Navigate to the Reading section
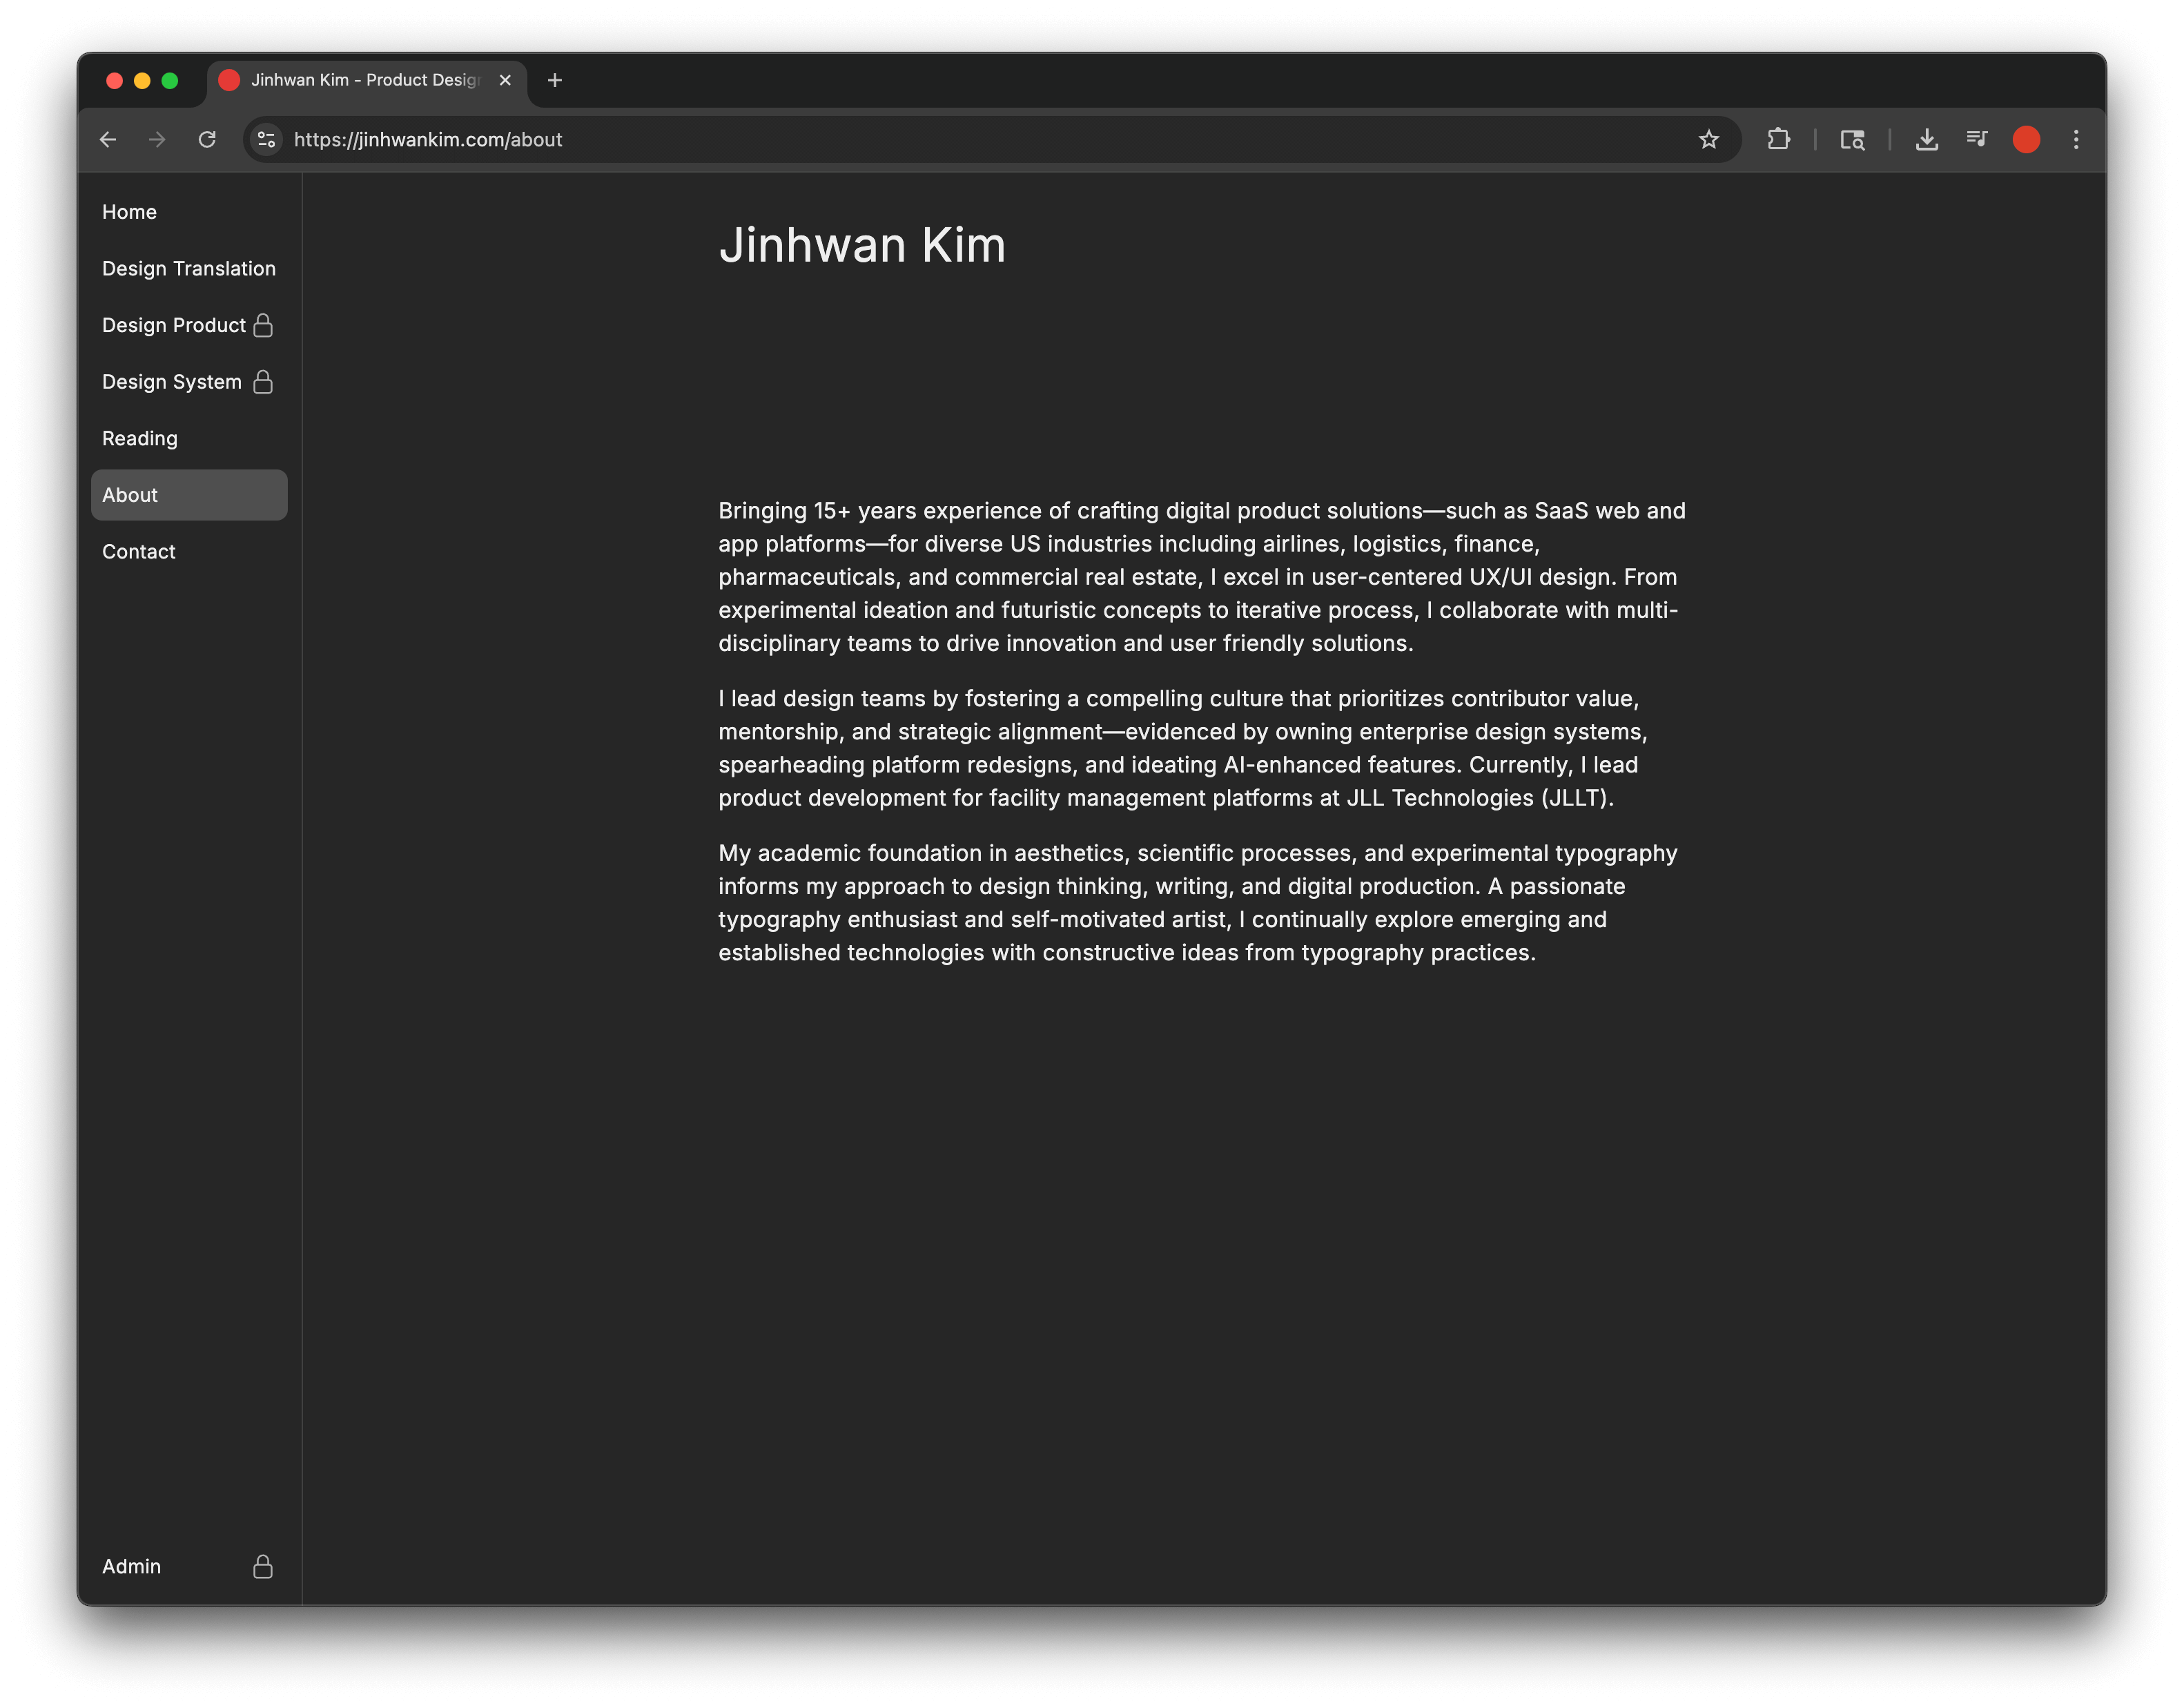 point(140,438)
